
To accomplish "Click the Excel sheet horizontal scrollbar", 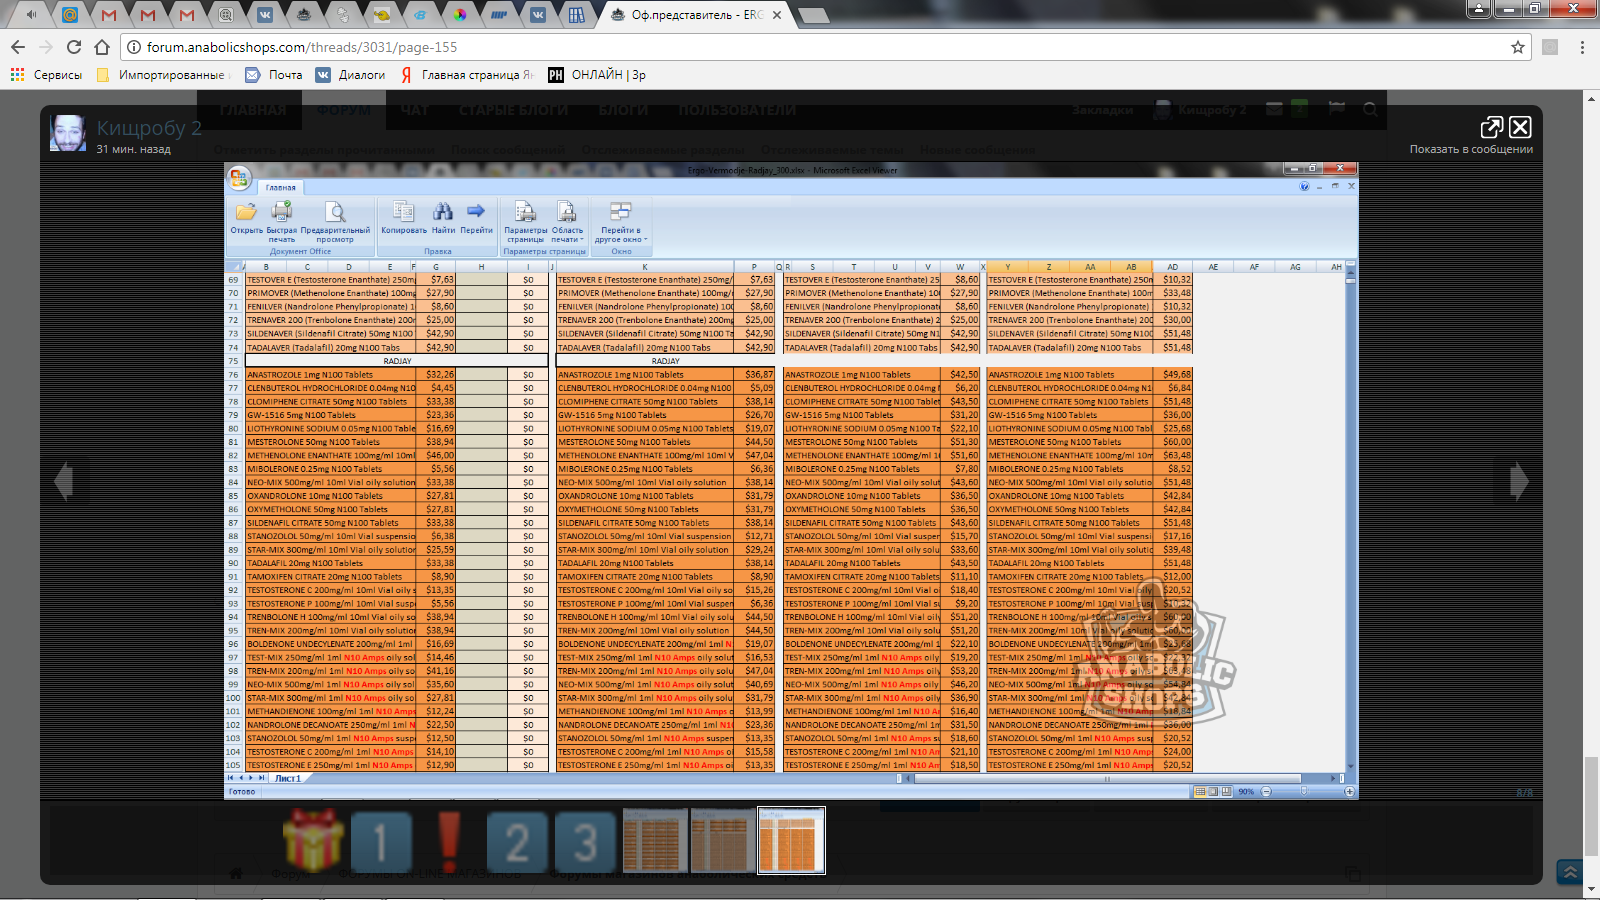I will coord(1105,778).
